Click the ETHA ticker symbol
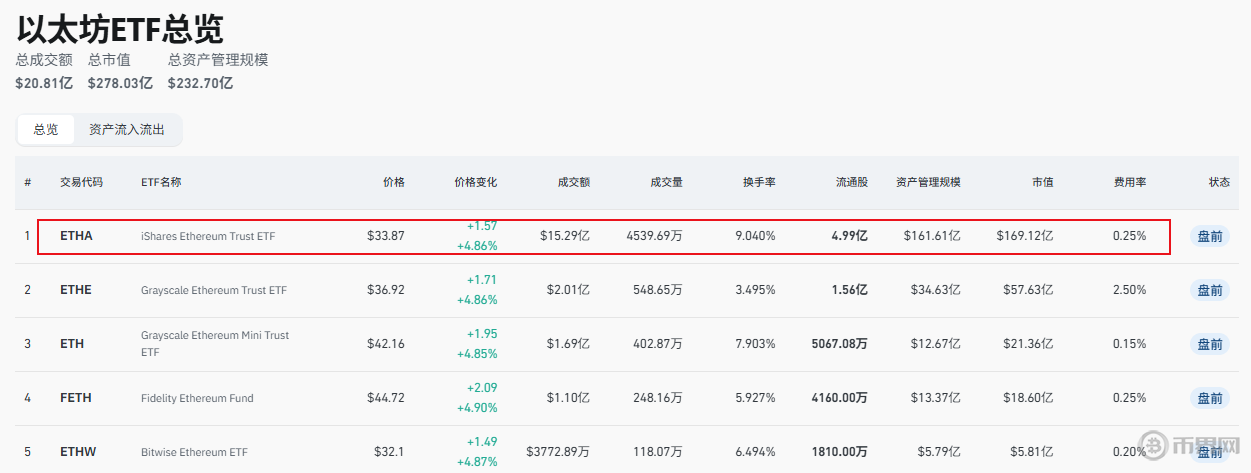The width and height of the screenshot is (1251, 473). coord(76,236)
